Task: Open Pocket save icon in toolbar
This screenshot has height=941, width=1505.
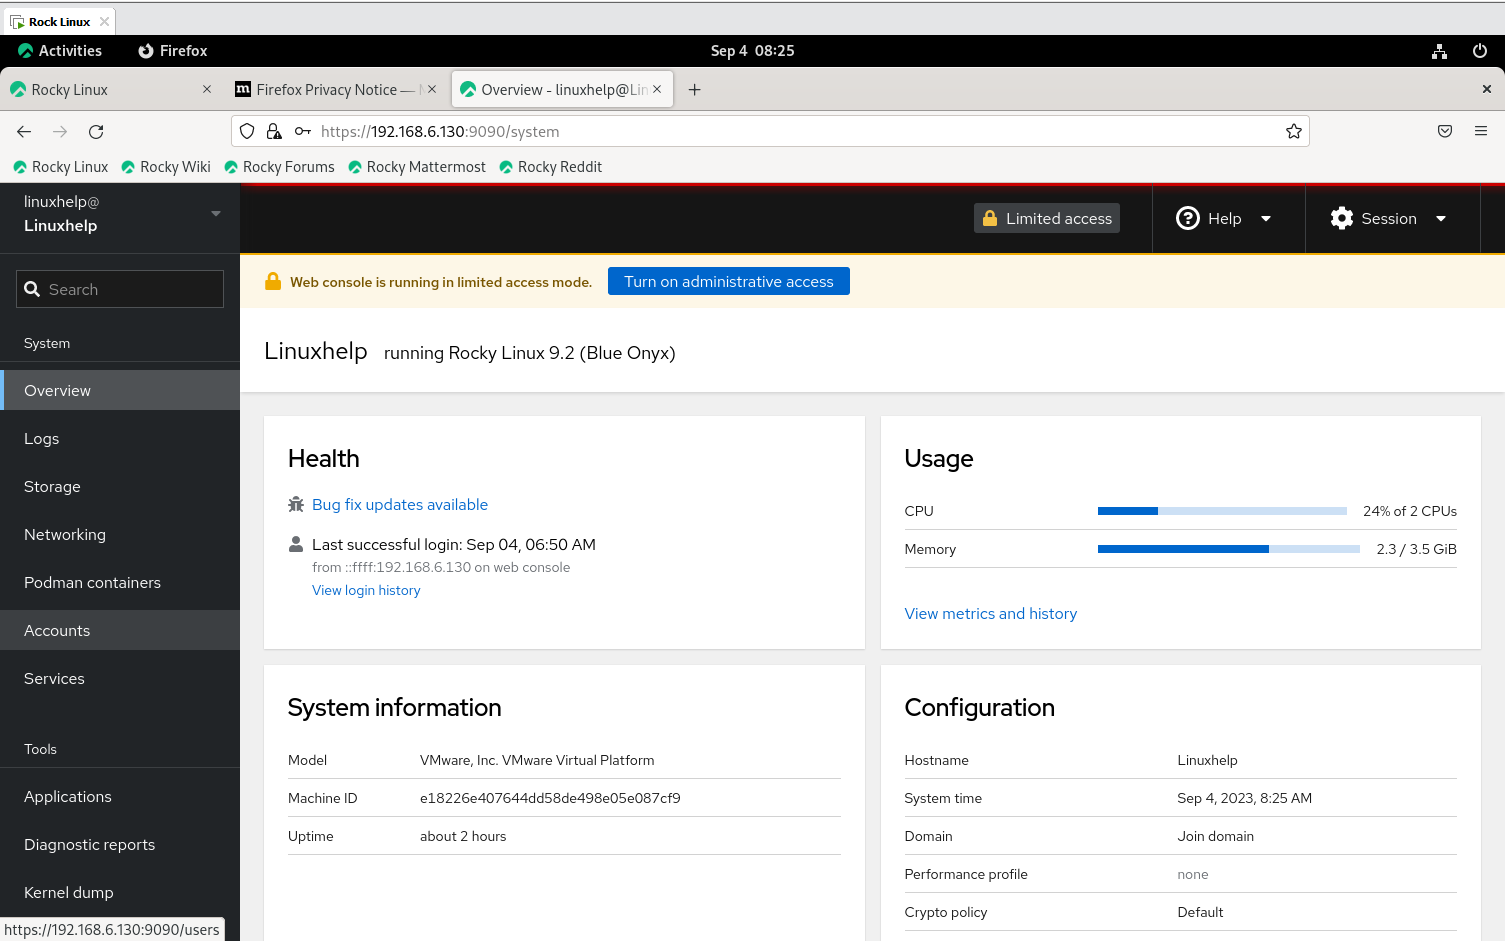Action: [x=1445, y=131]
